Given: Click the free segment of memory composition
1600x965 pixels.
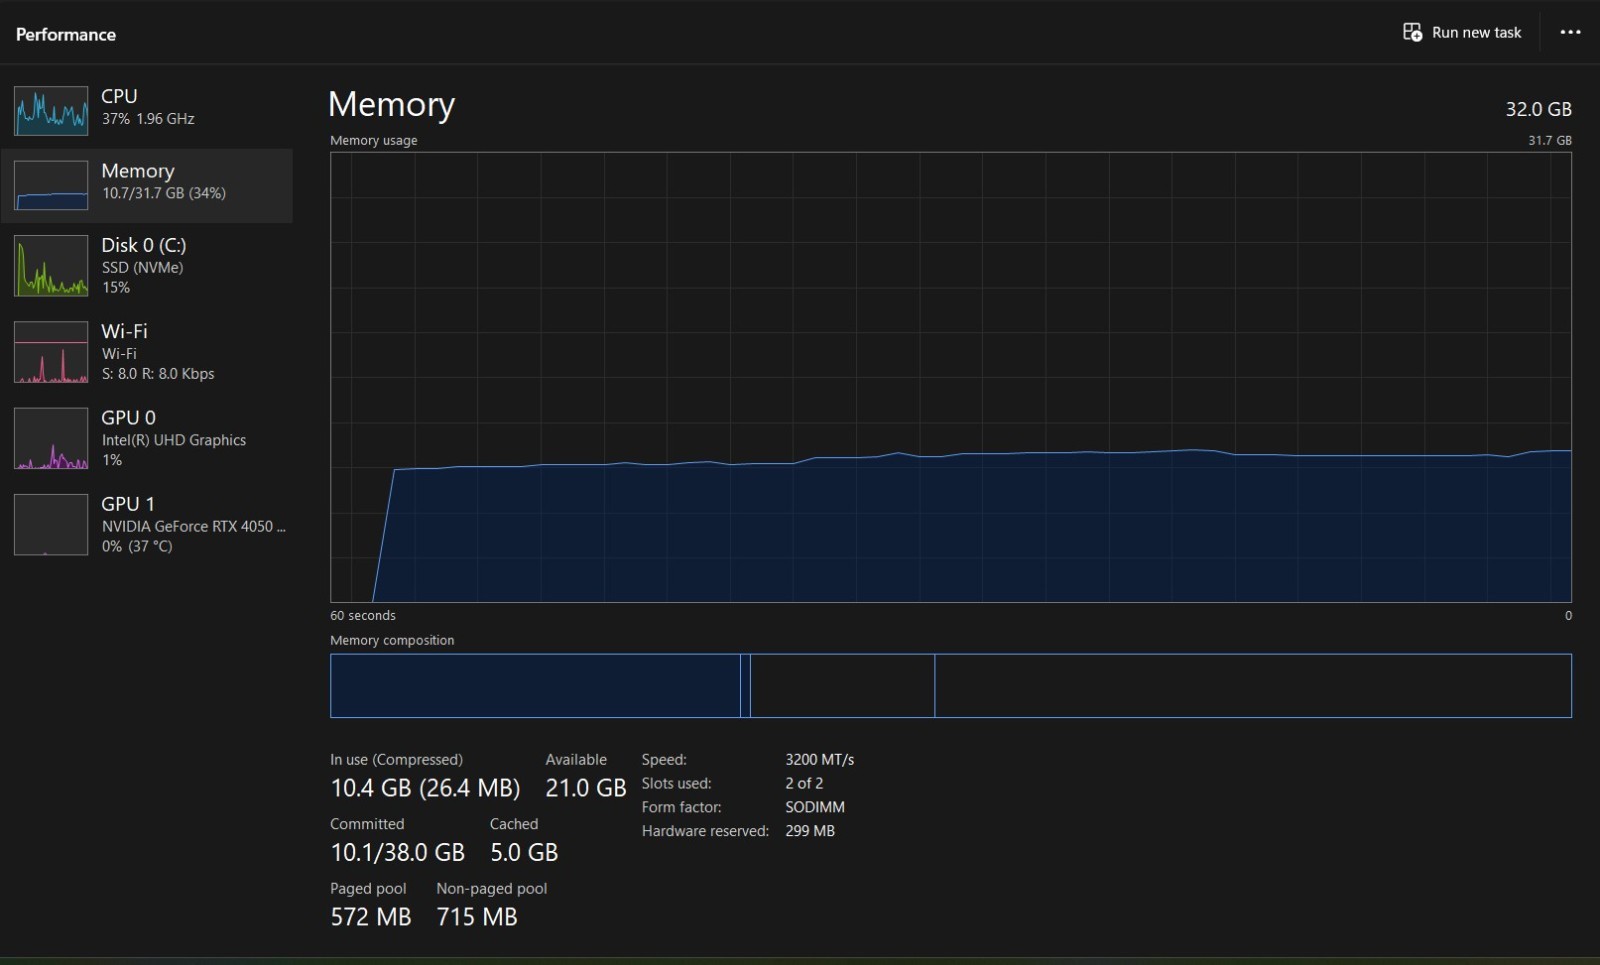Looking at the screenshot, I should tap(1253, 686).
